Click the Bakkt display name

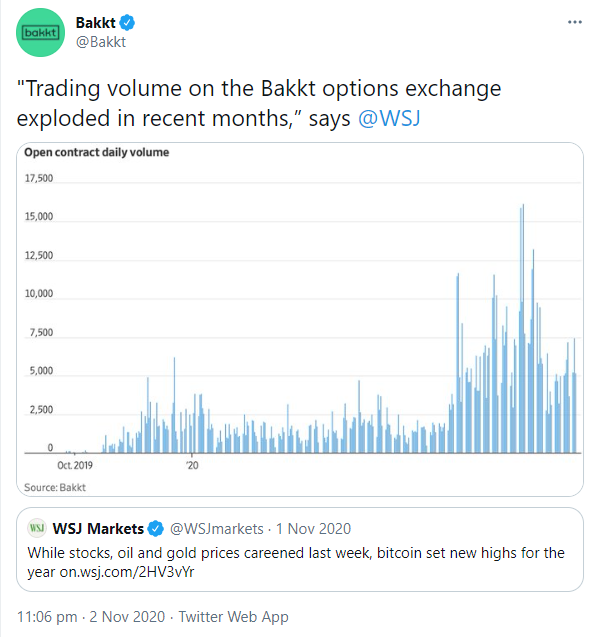pyautogui.click(x=96, y=23)
